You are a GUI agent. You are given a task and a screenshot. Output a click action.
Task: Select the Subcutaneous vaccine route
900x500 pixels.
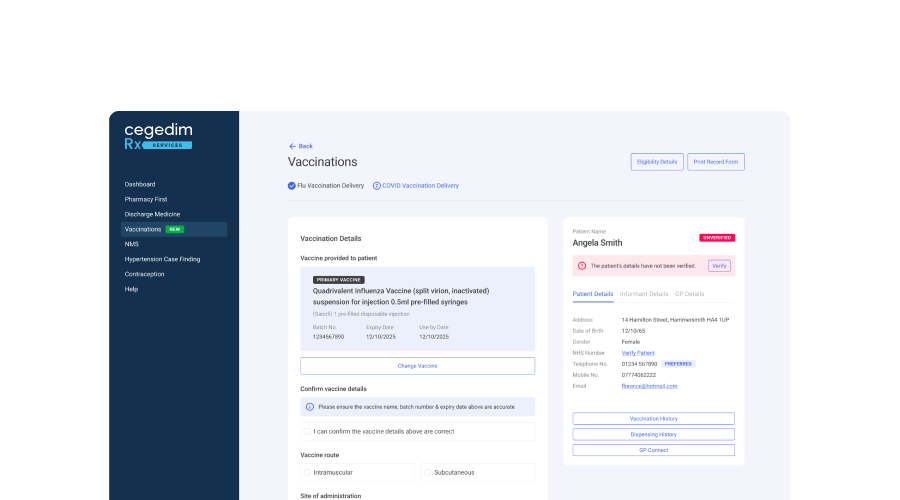coord(428,472)
